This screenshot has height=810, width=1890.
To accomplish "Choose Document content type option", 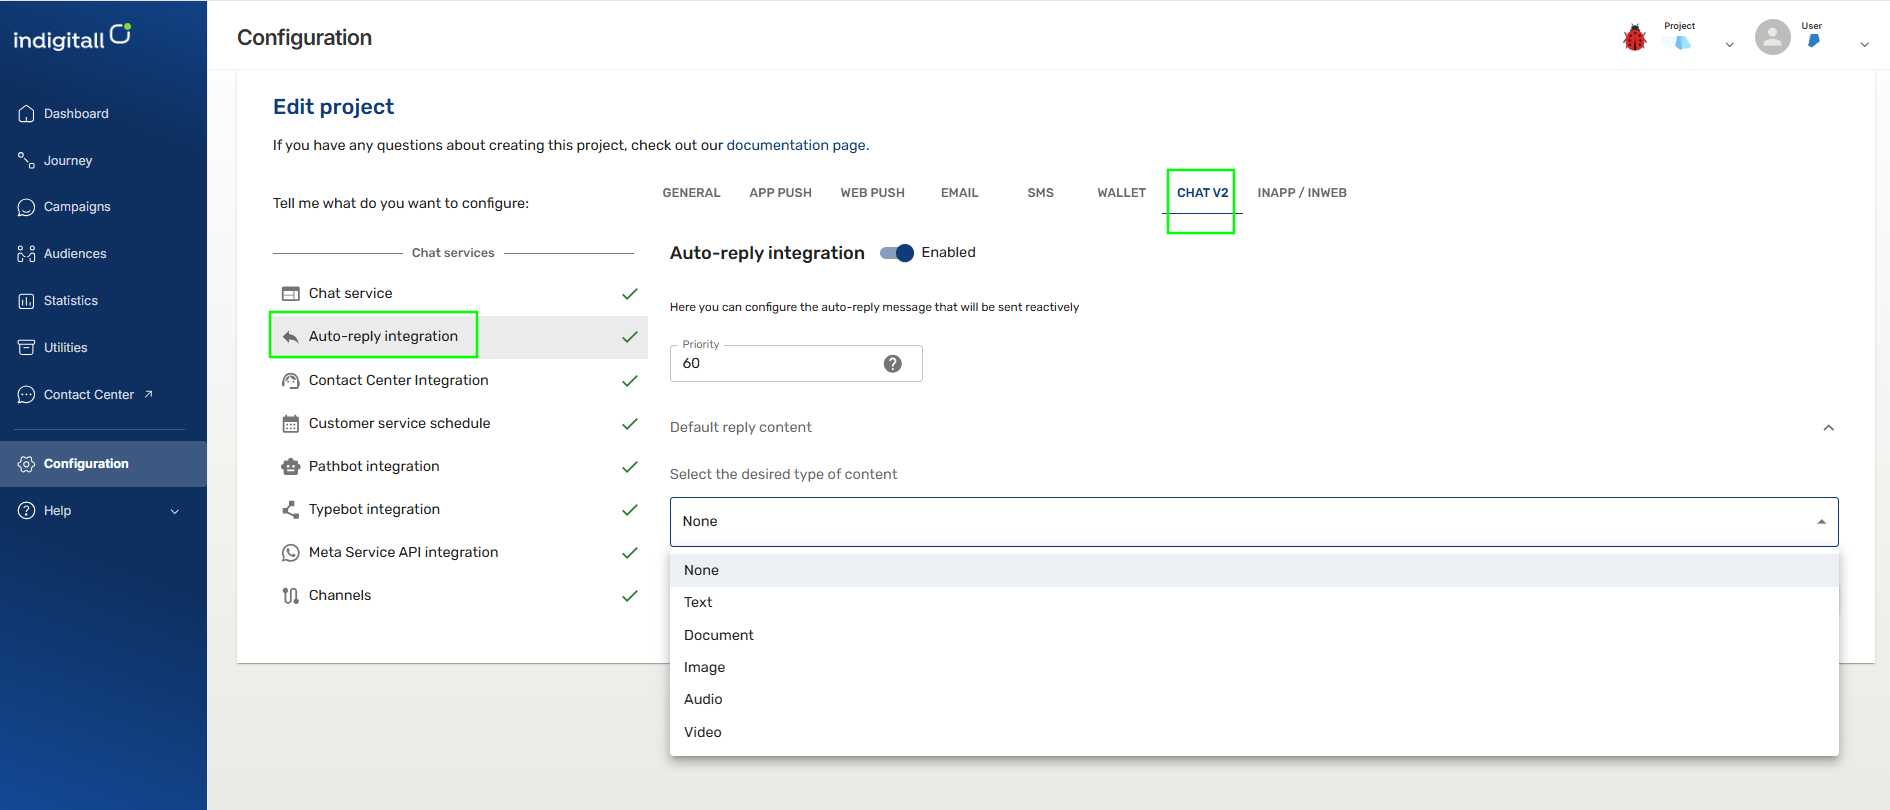I will point(1254,635).
